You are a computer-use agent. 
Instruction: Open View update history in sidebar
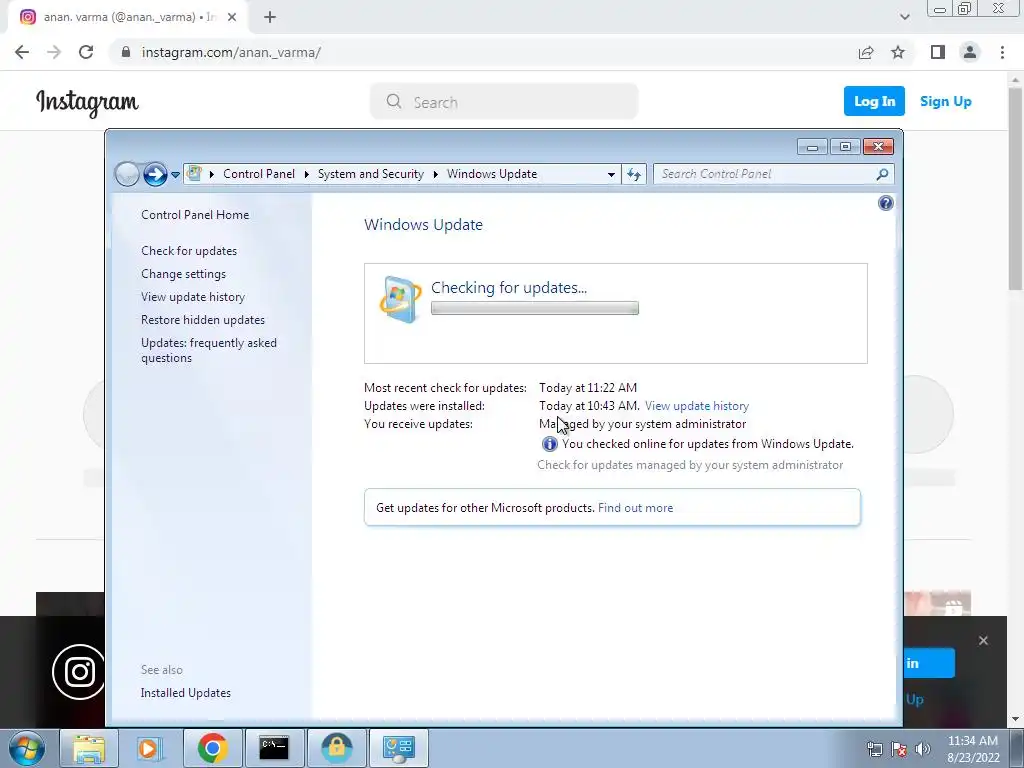pos(193,296)
